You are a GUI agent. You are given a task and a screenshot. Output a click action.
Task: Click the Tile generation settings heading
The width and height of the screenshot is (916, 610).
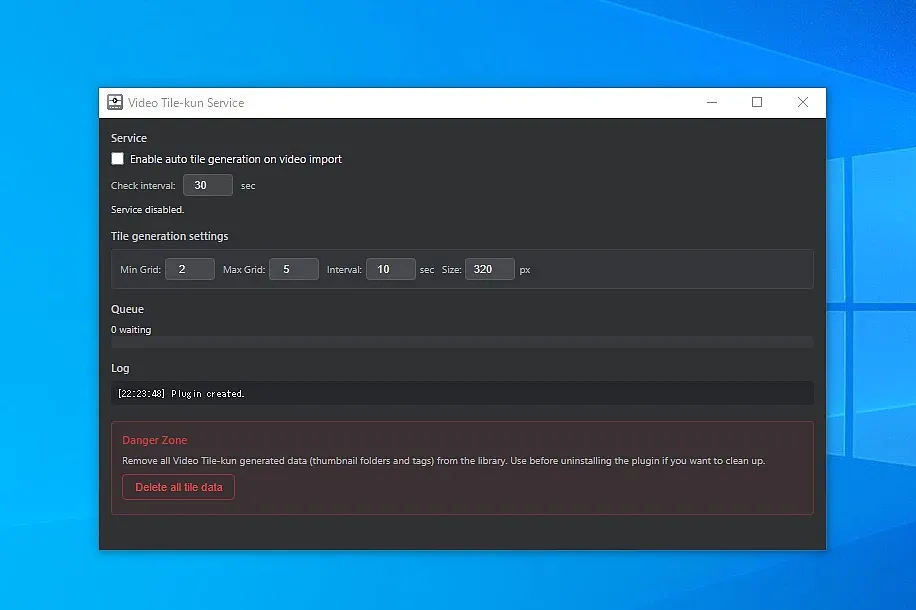pyautogui.click(x=169, y=236)
